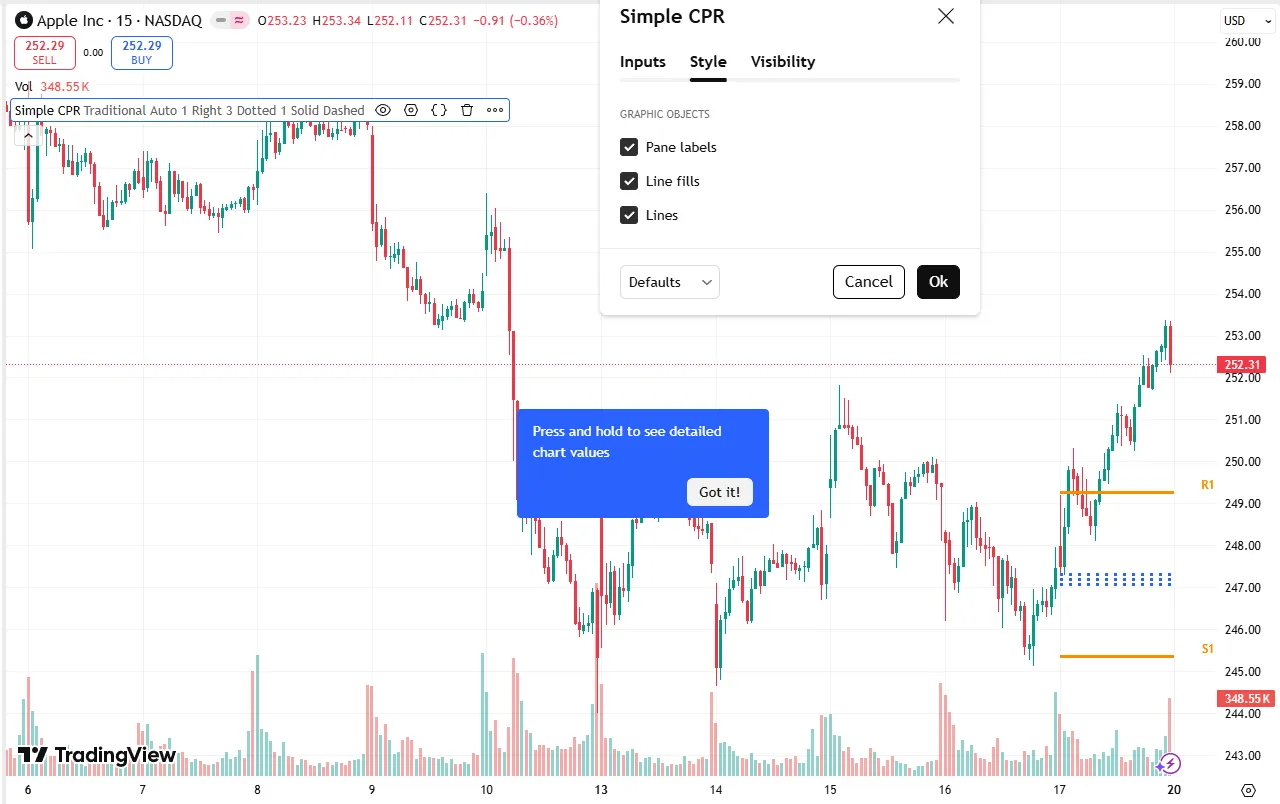Viewport: 1280px width, 804px height.
Task: Close the Simple CPR dialog
Action: point(945,16)
